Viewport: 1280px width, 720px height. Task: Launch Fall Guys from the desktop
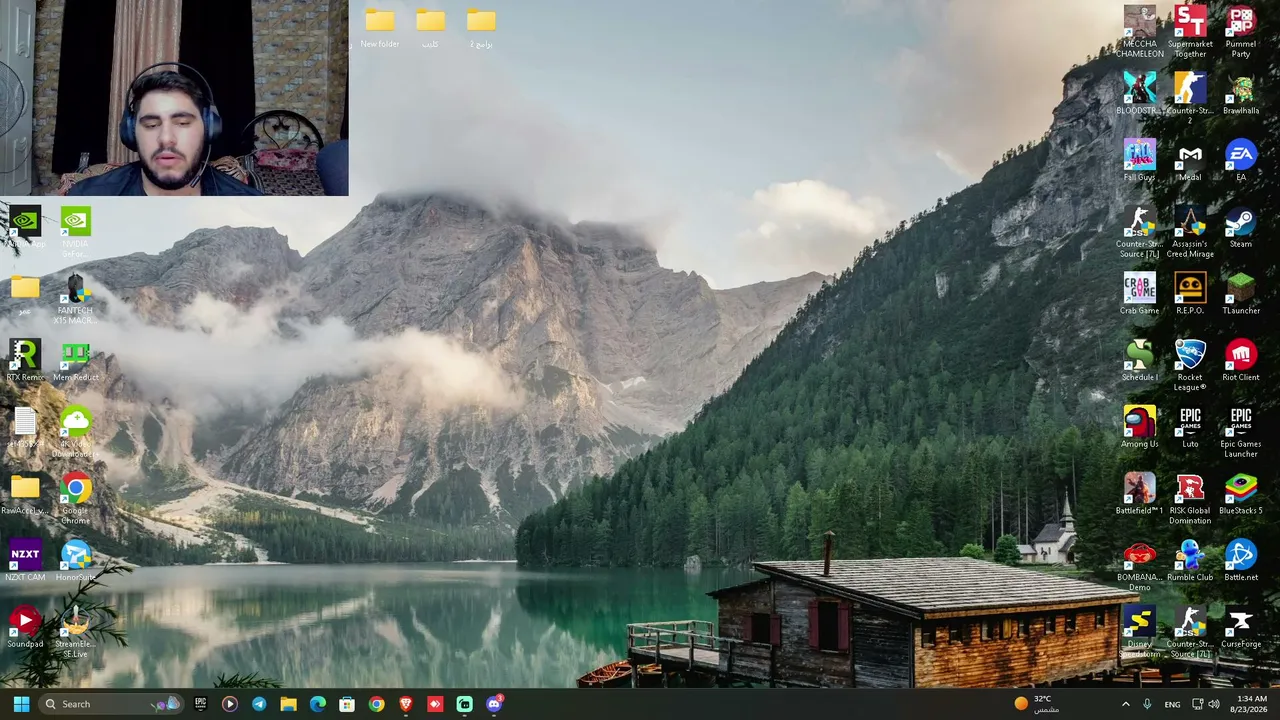coord(1139,162)
